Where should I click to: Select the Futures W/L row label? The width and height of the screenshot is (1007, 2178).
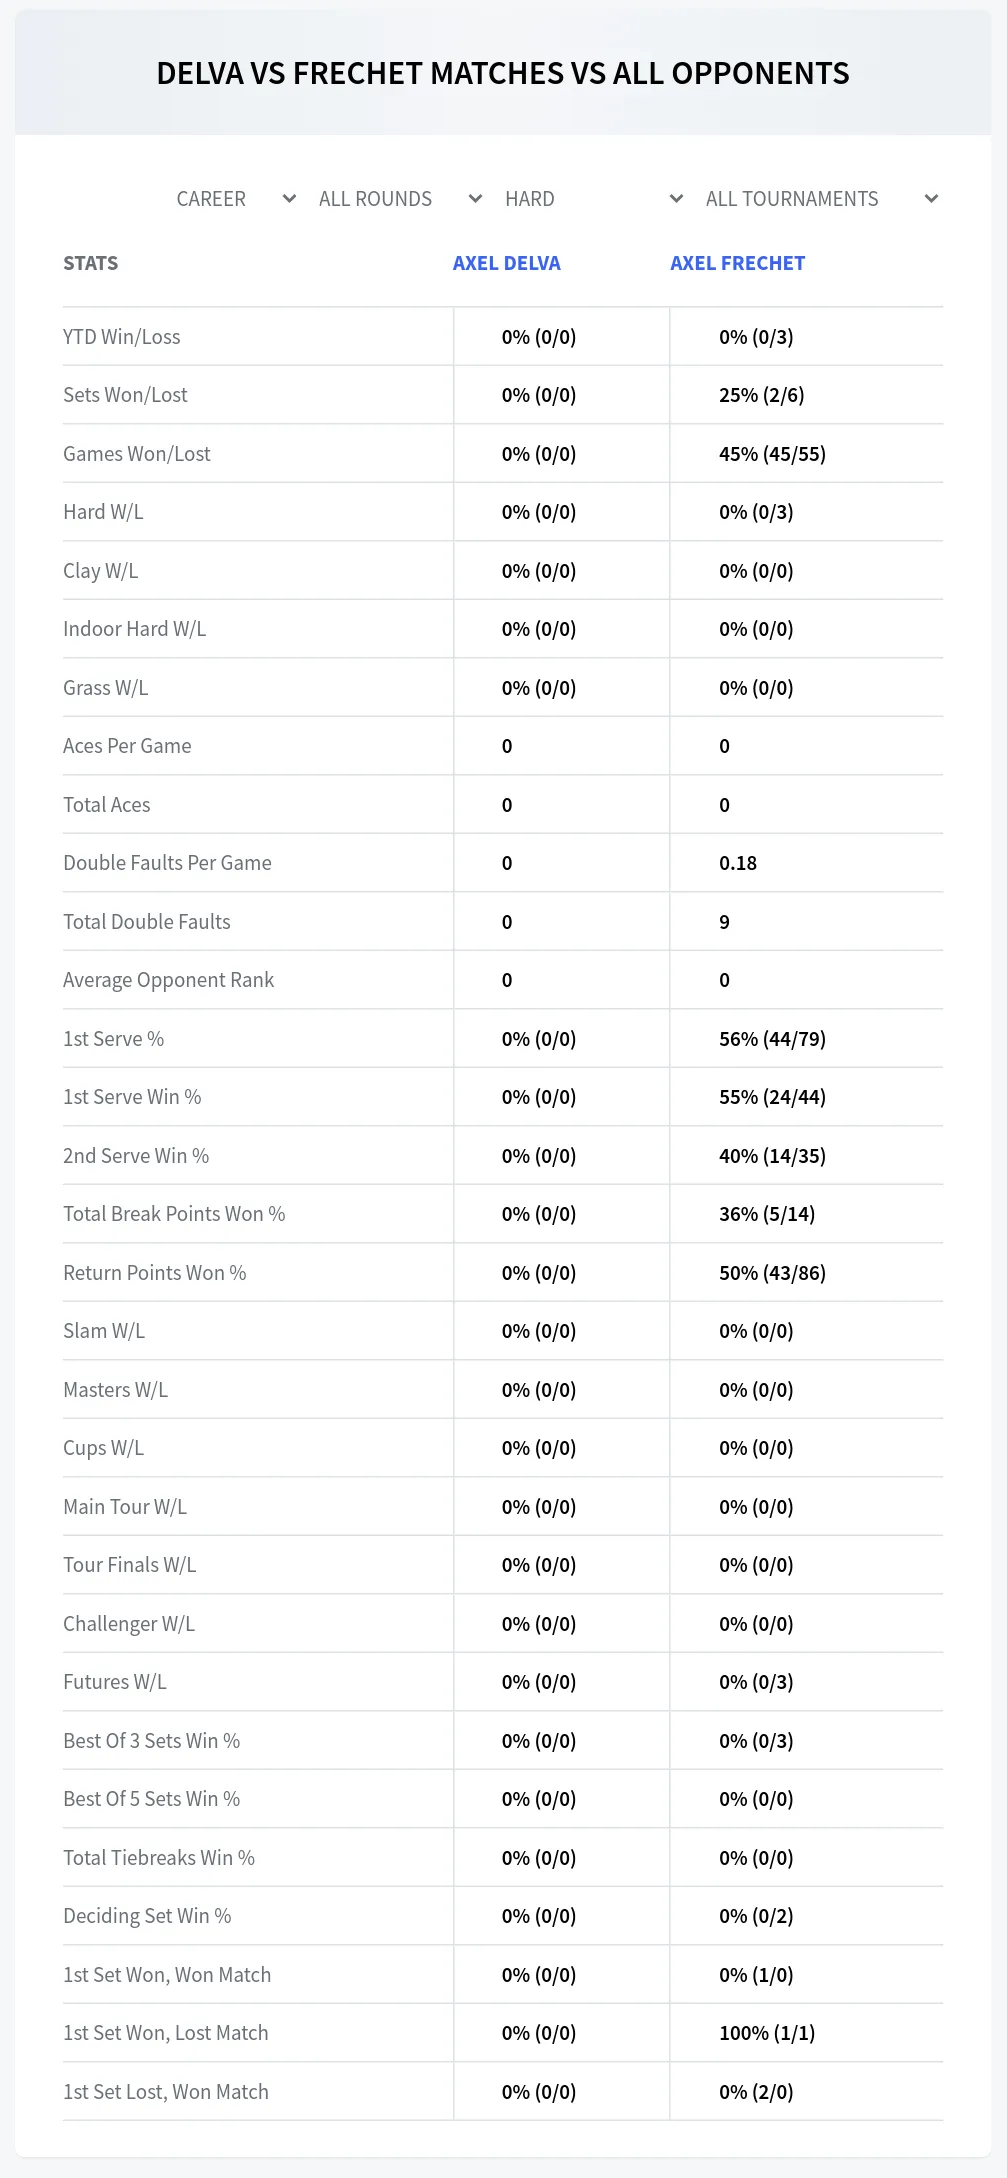point(115,1682)
